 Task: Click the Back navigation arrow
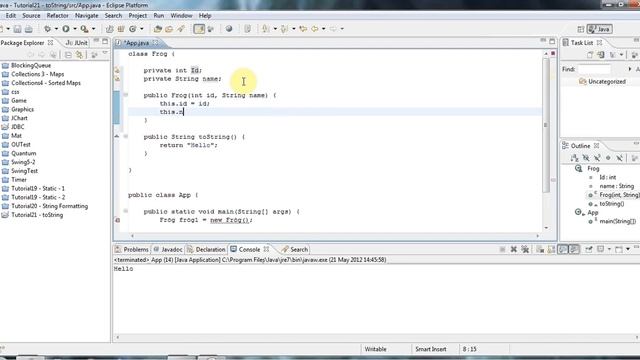point(315,29)
